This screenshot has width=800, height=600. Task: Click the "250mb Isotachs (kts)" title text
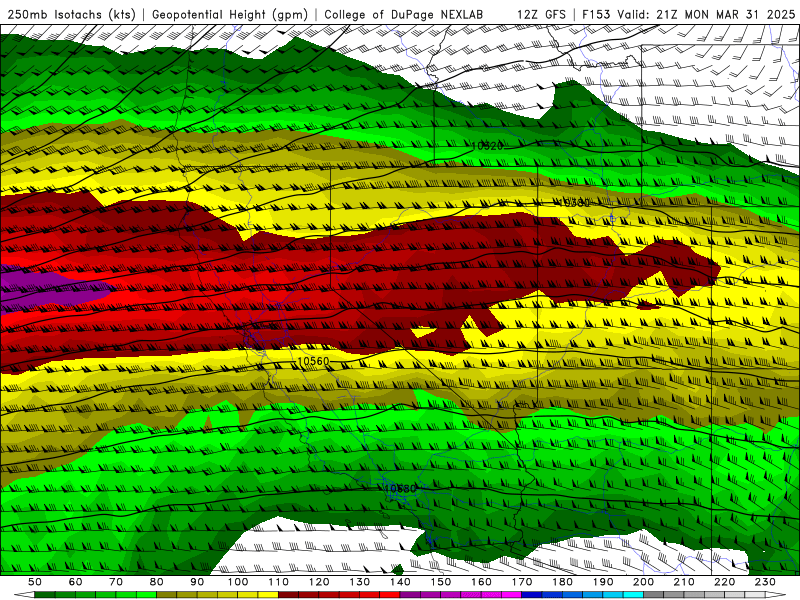pyautogui.click(x=72, y=14)
